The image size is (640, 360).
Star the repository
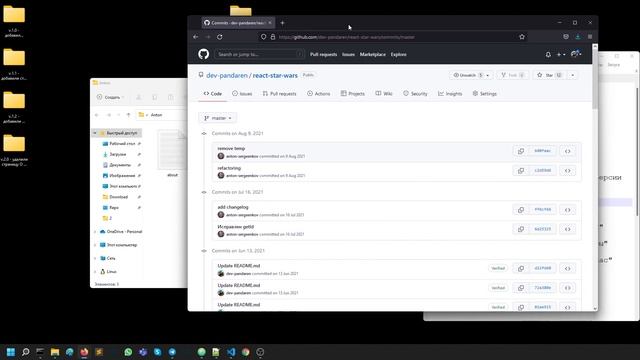coord(549,75)
